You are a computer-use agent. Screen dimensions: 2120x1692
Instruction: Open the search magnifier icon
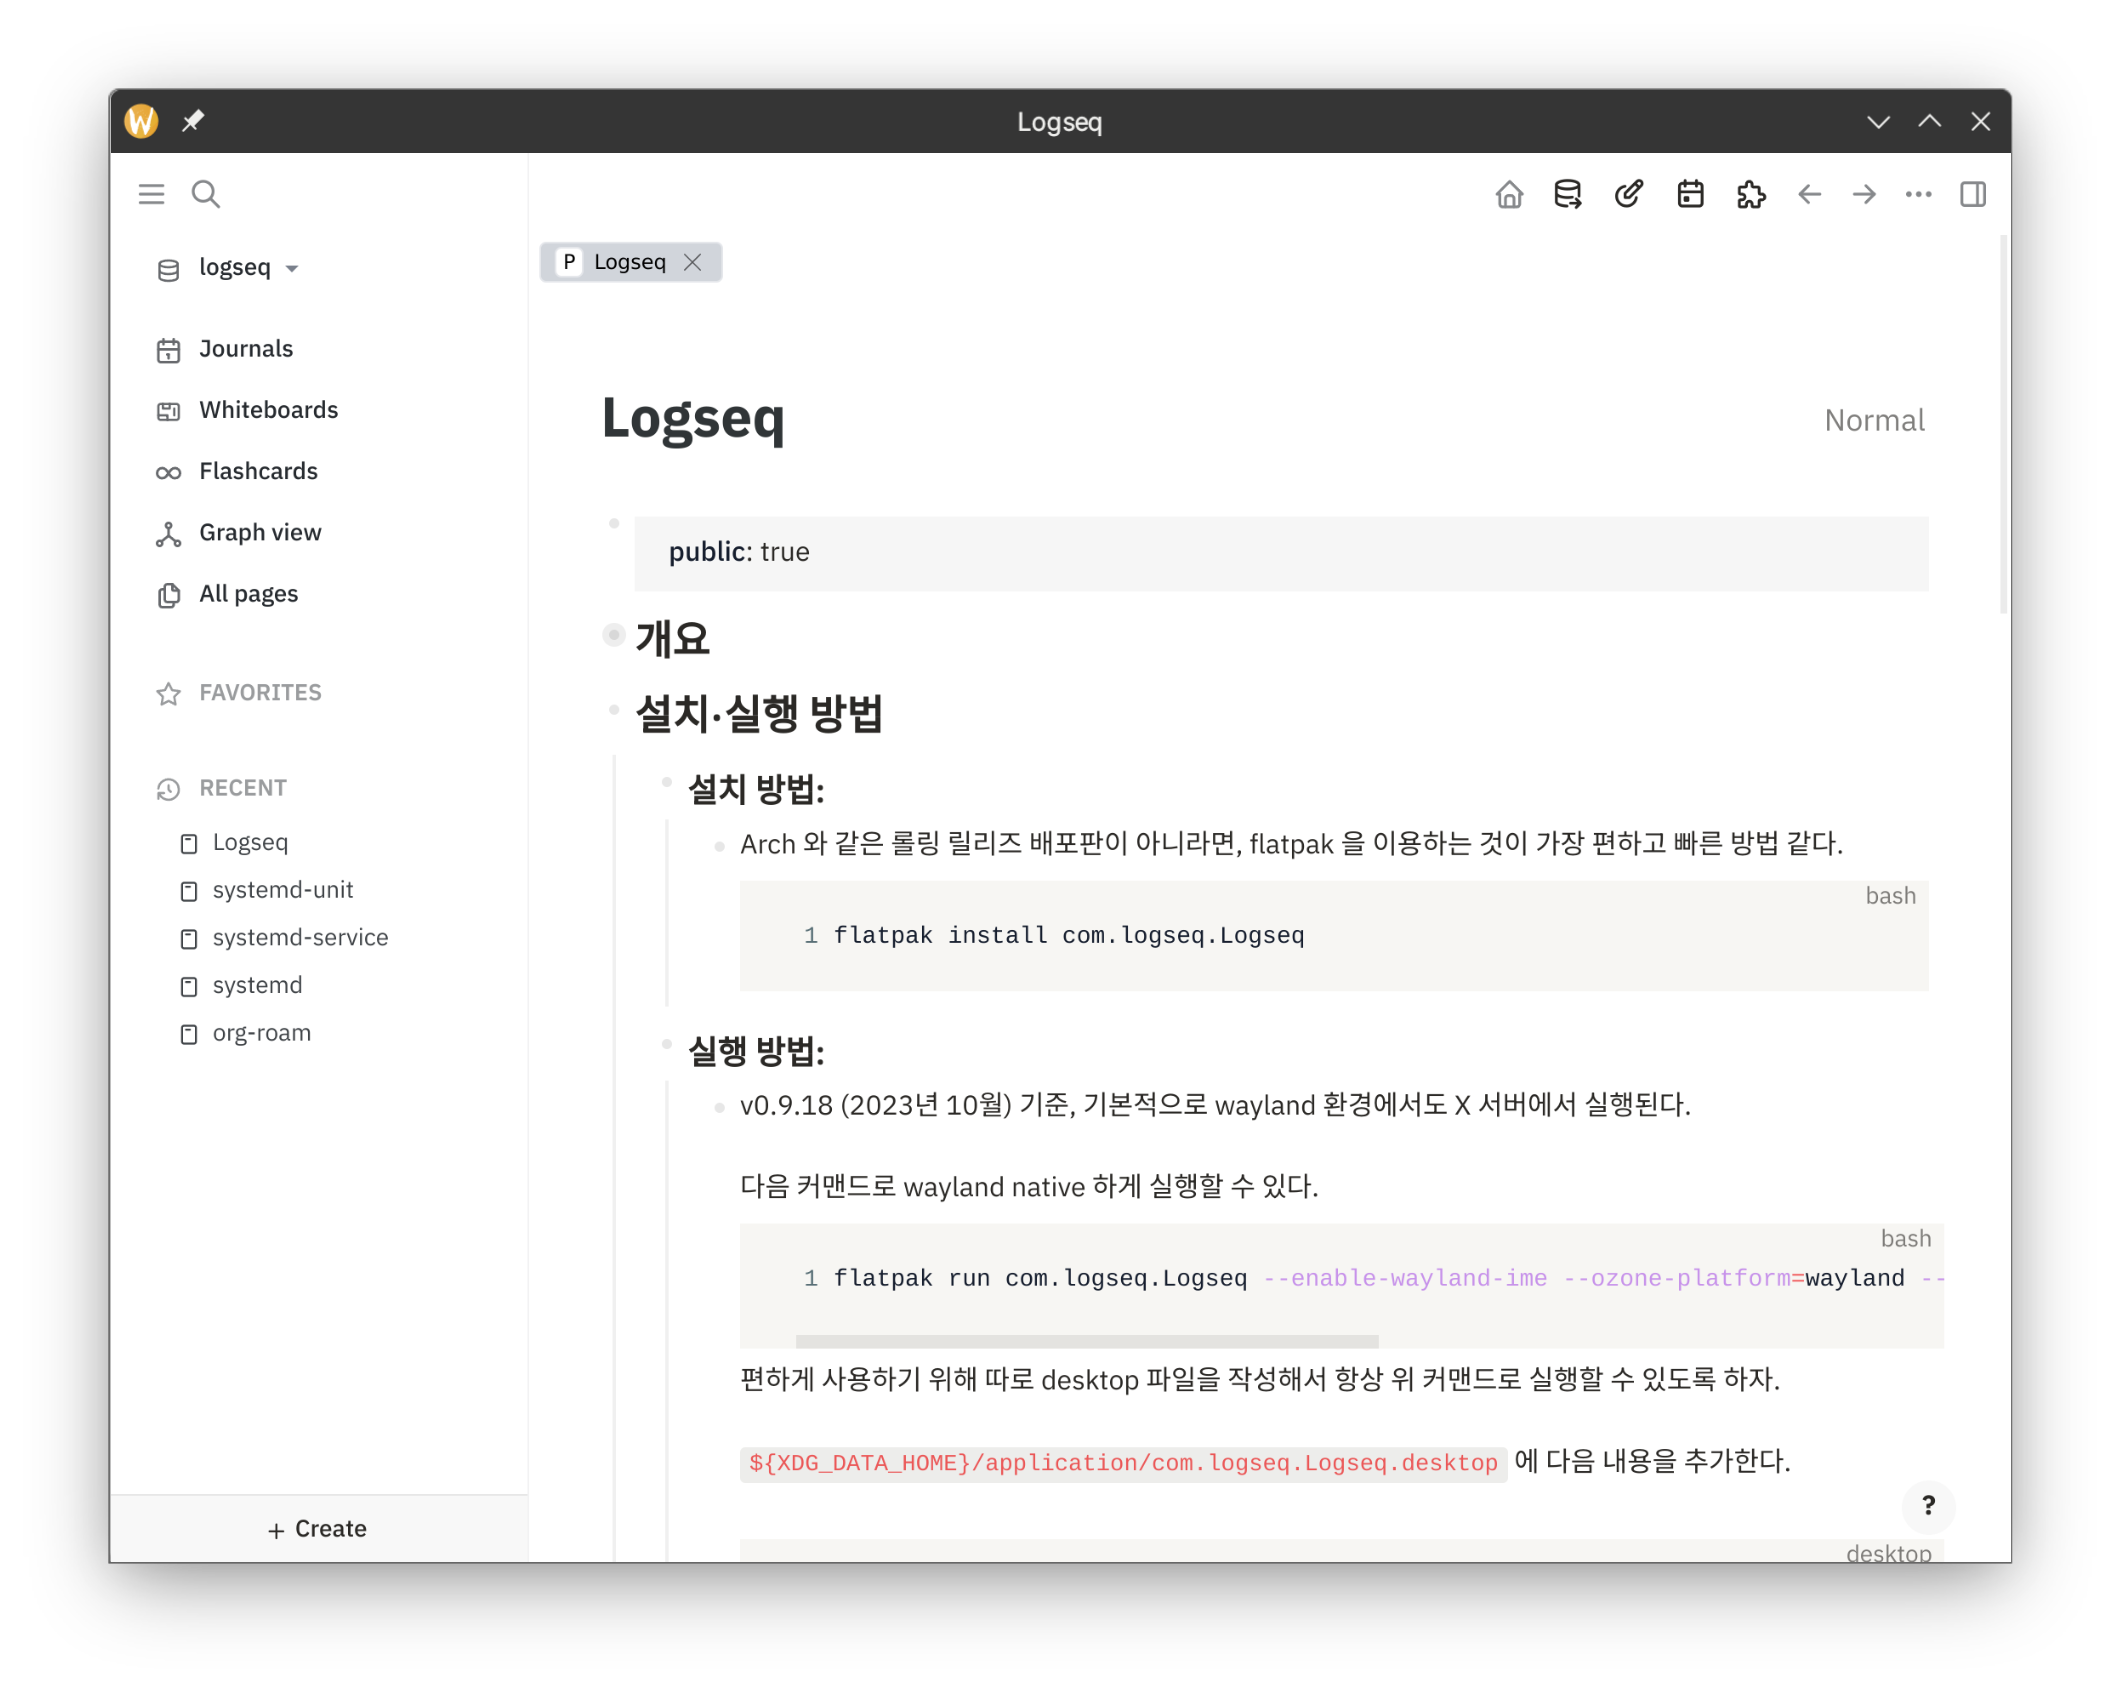(206, 194)
